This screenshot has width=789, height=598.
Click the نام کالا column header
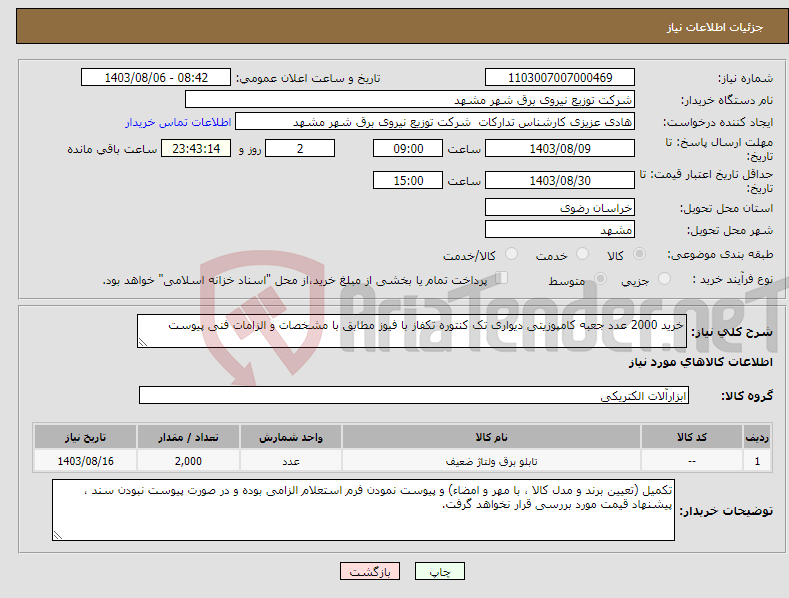tap(491, 437)
